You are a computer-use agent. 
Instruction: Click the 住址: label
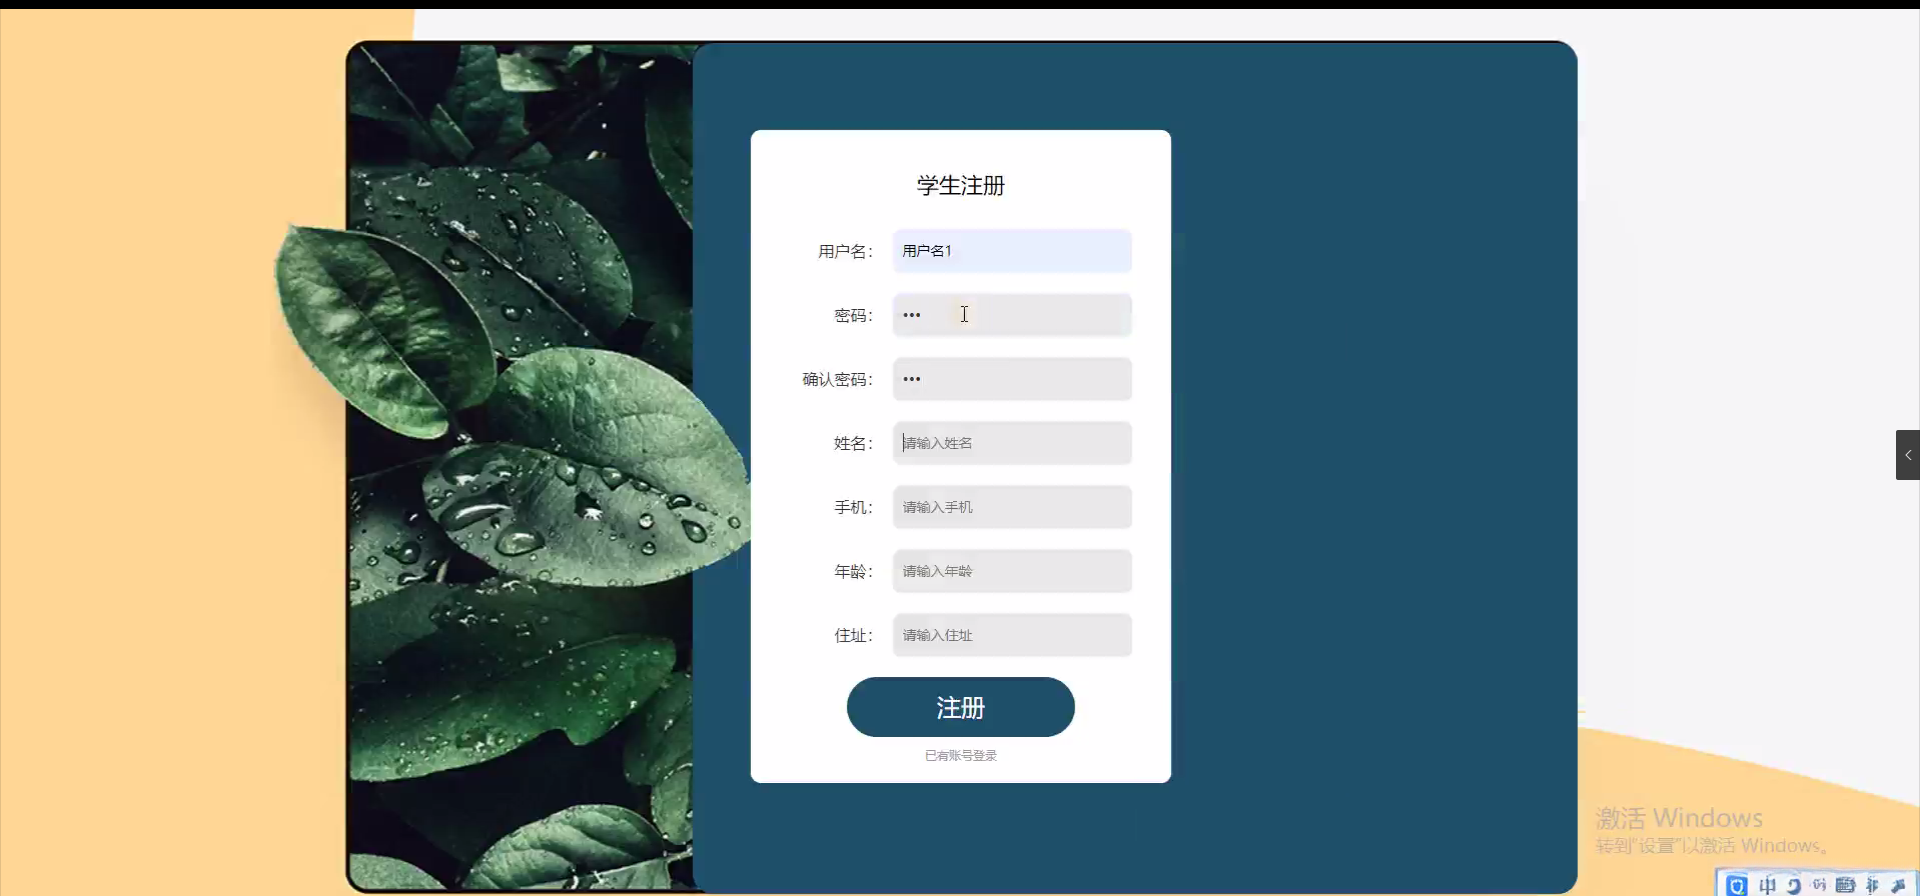click(x=853, y=636)
